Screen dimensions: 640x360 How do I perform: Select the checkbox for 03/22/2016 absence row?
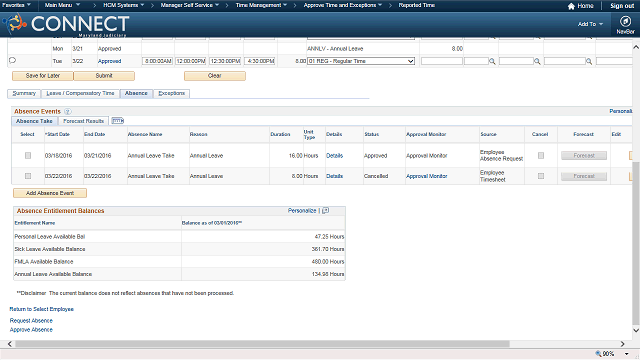tap(28, 176)
